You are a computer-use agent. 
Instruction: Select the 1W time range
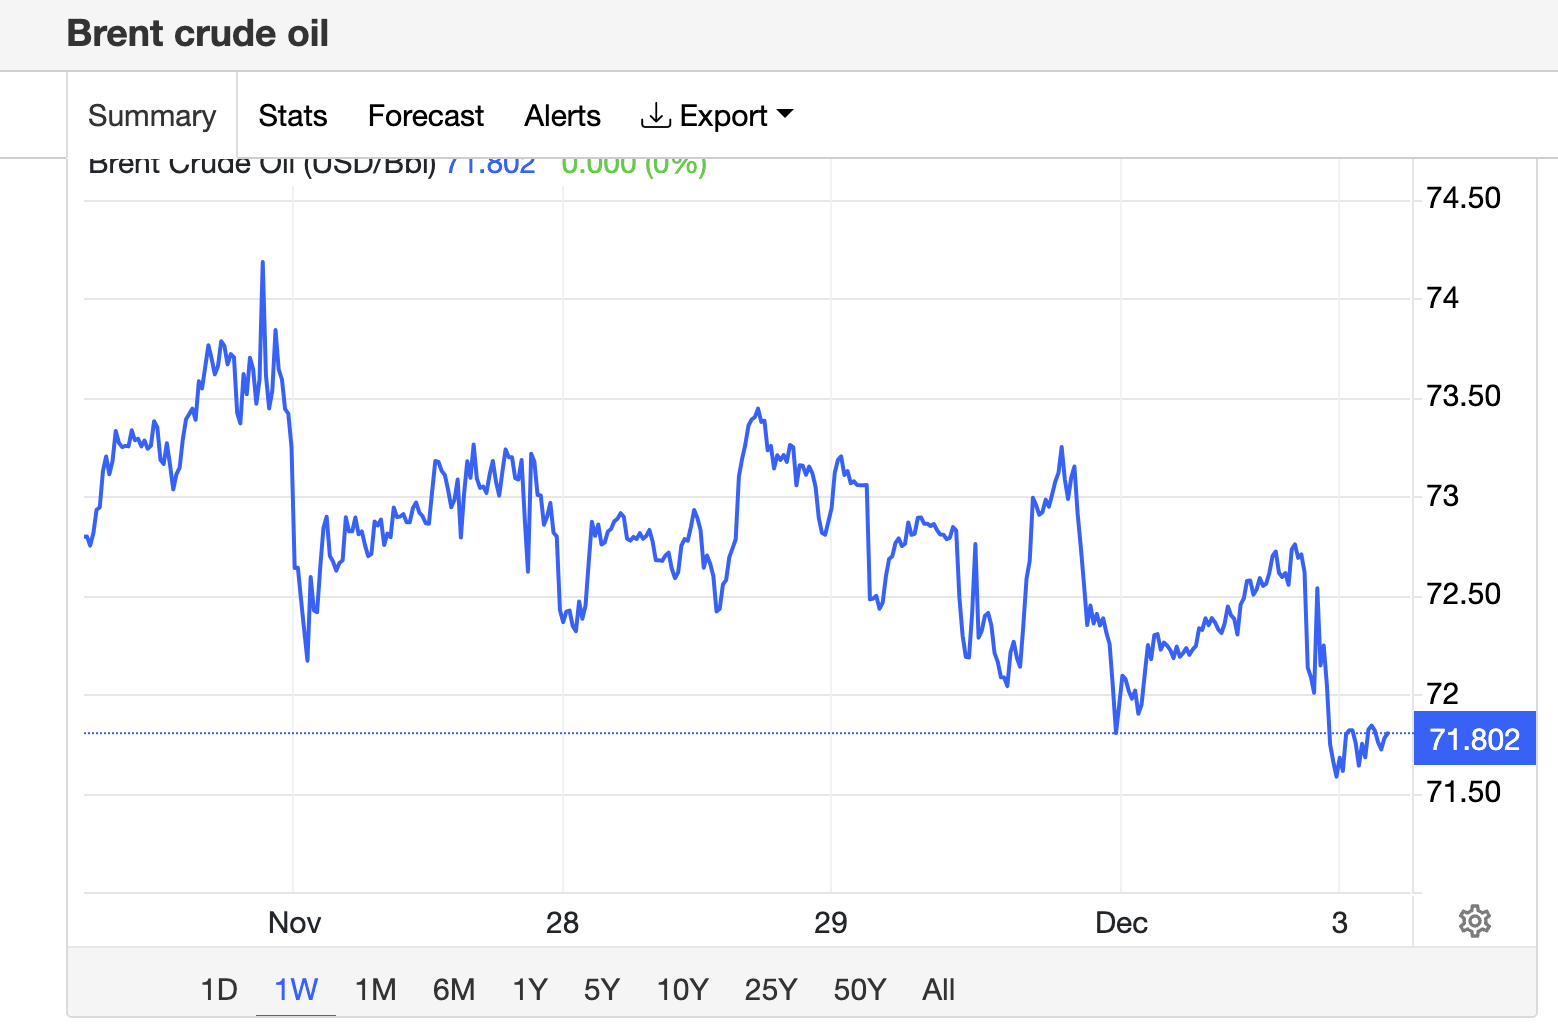pyautogui.click(x=296, y=990)
